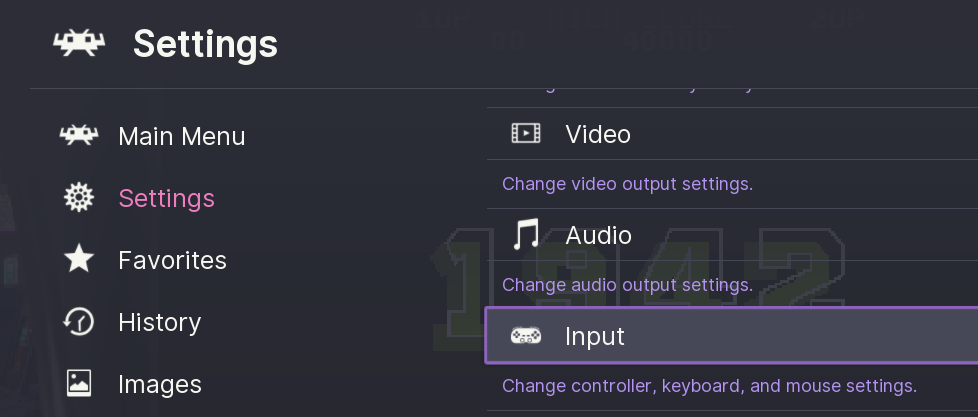Open the Images sidebar label

tap(159, 384)
